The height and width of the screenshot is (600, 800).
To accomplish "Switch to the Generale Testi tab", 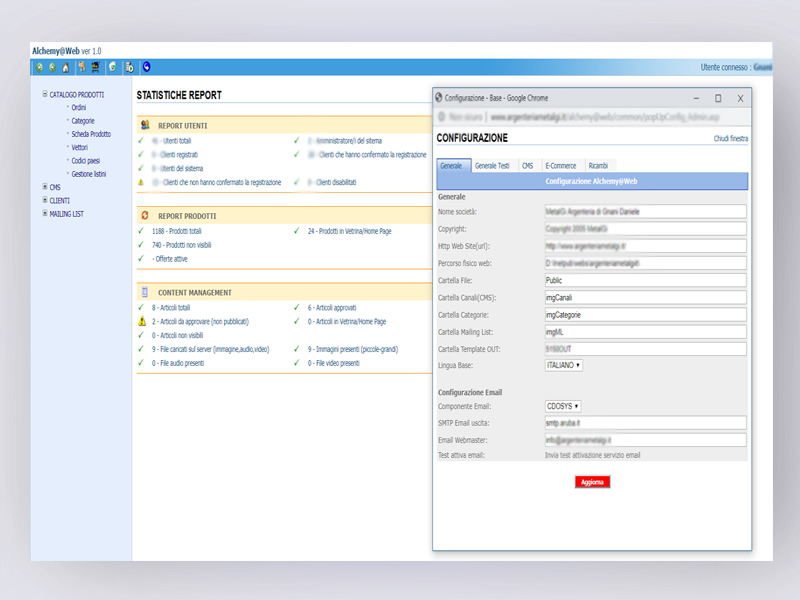I will 492,165.
